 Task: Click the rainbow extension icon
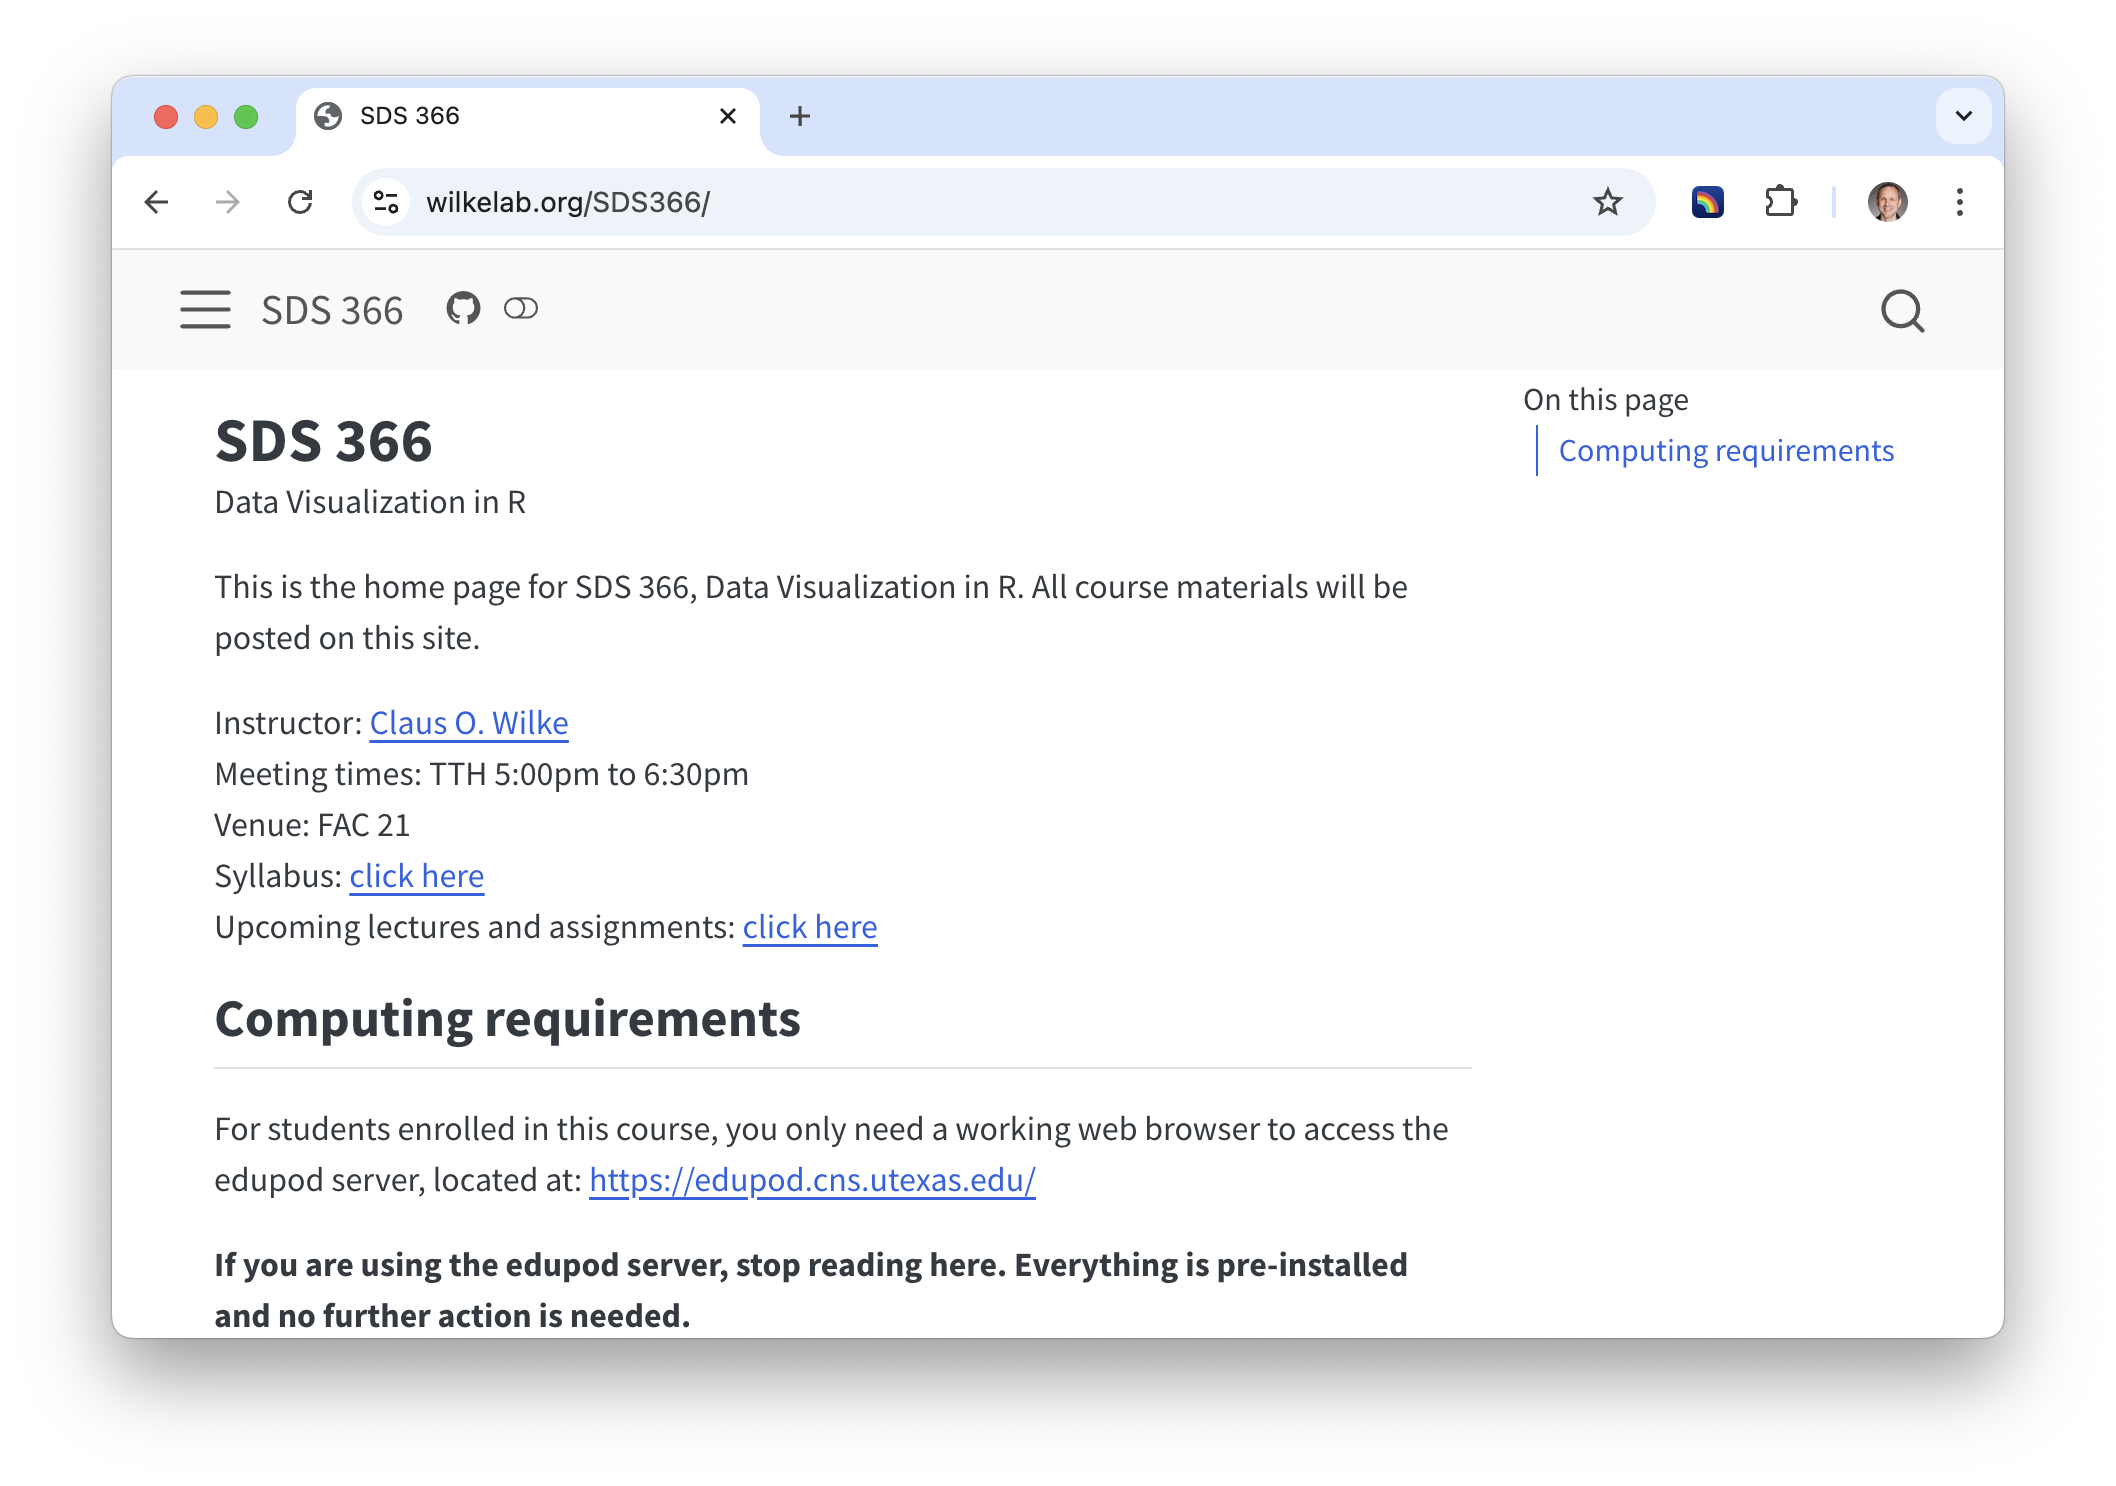[x=1707, y=202]
